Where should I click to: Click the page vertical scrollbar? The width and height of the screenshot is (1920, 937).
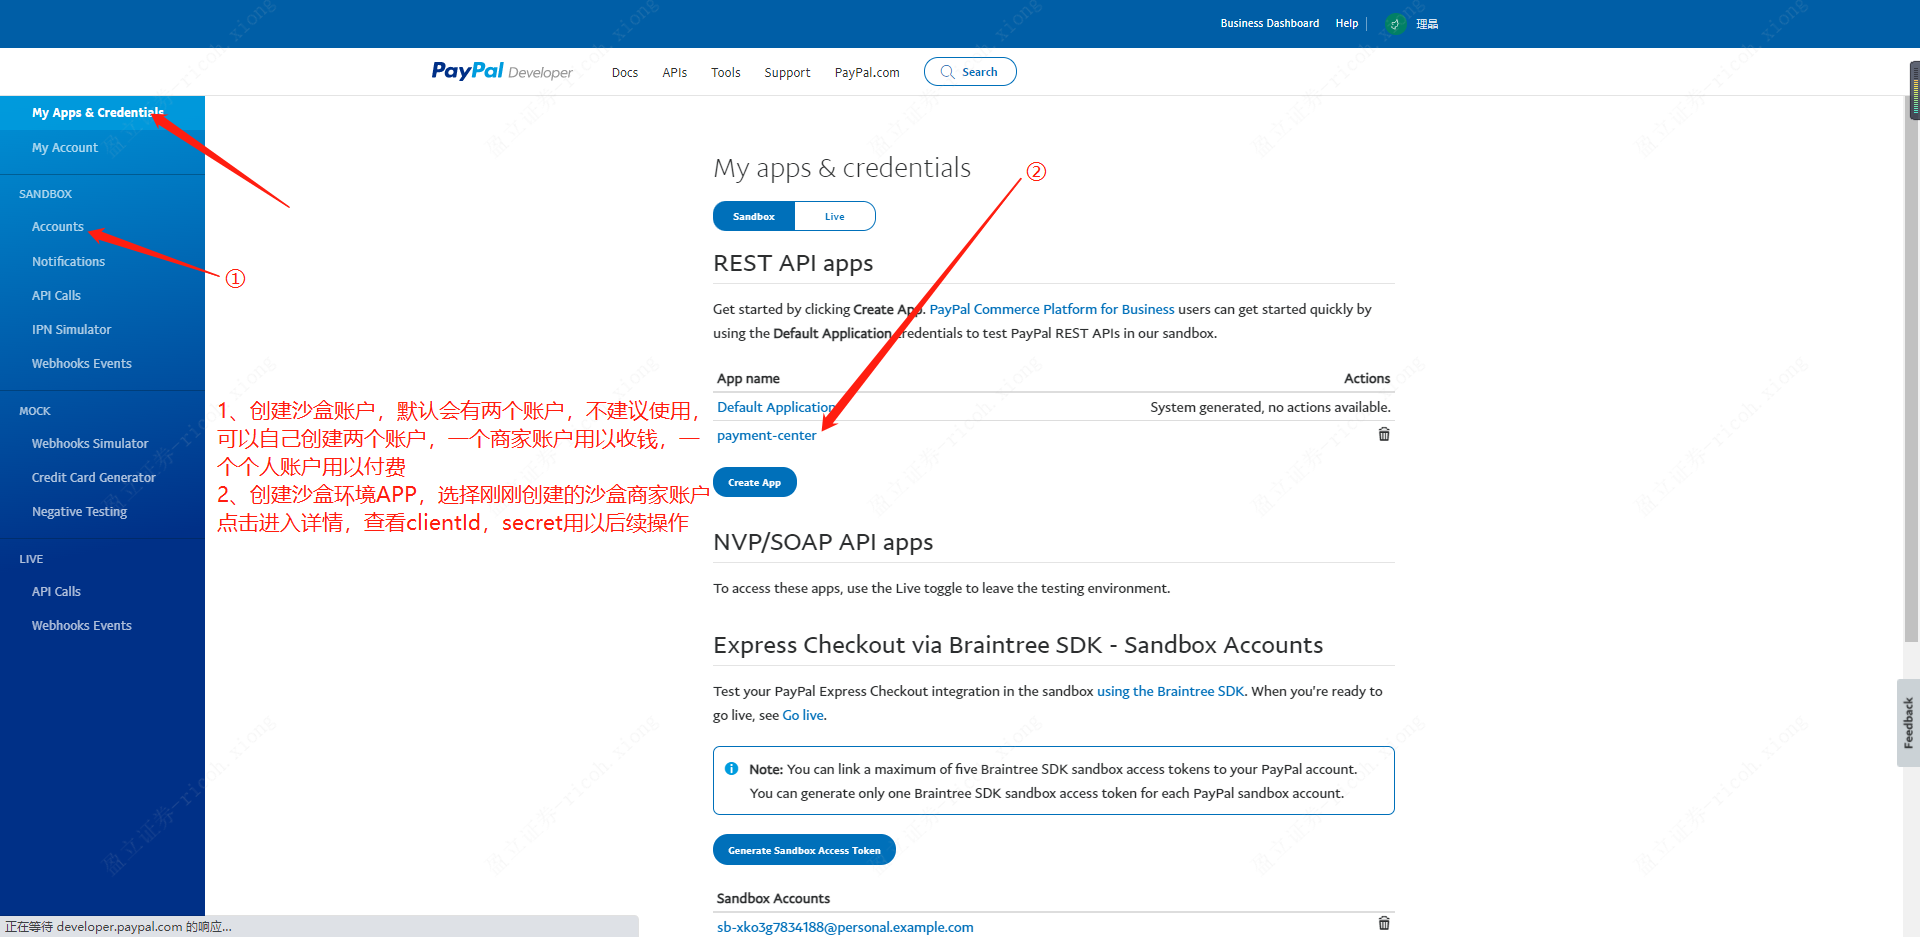[x=1912, y=370]
